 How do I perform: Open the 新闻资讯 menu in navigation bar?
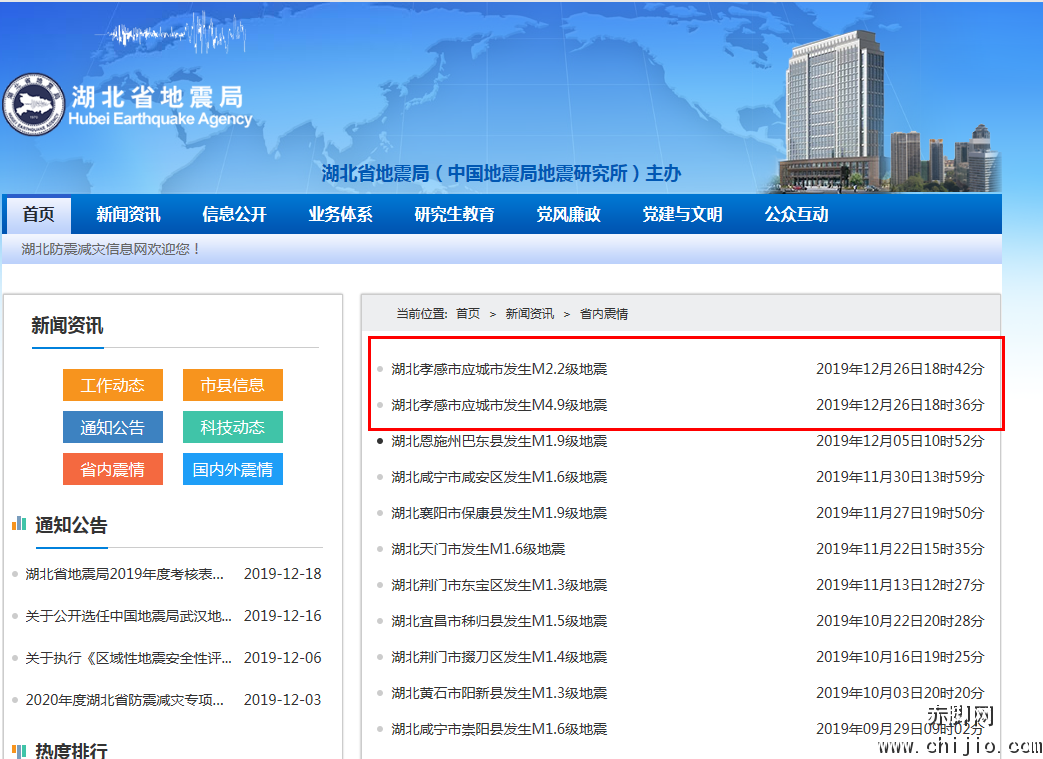[x=128, y=214]
